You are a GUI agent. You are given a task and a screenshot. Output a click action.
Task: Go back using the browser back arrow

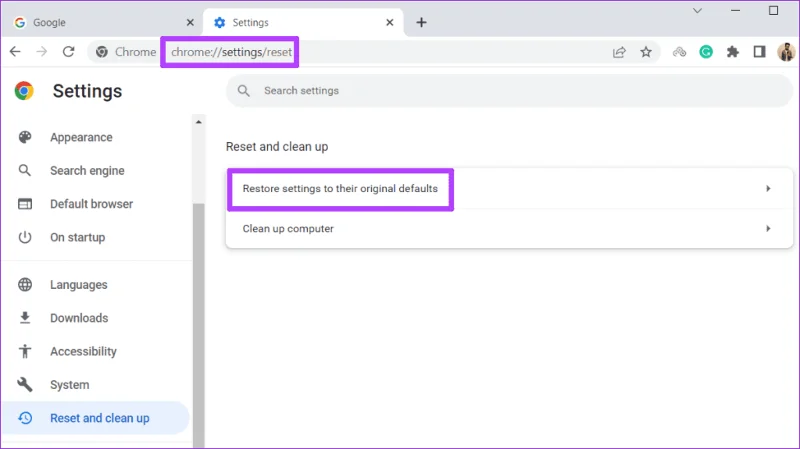click(x=15, y=52)
